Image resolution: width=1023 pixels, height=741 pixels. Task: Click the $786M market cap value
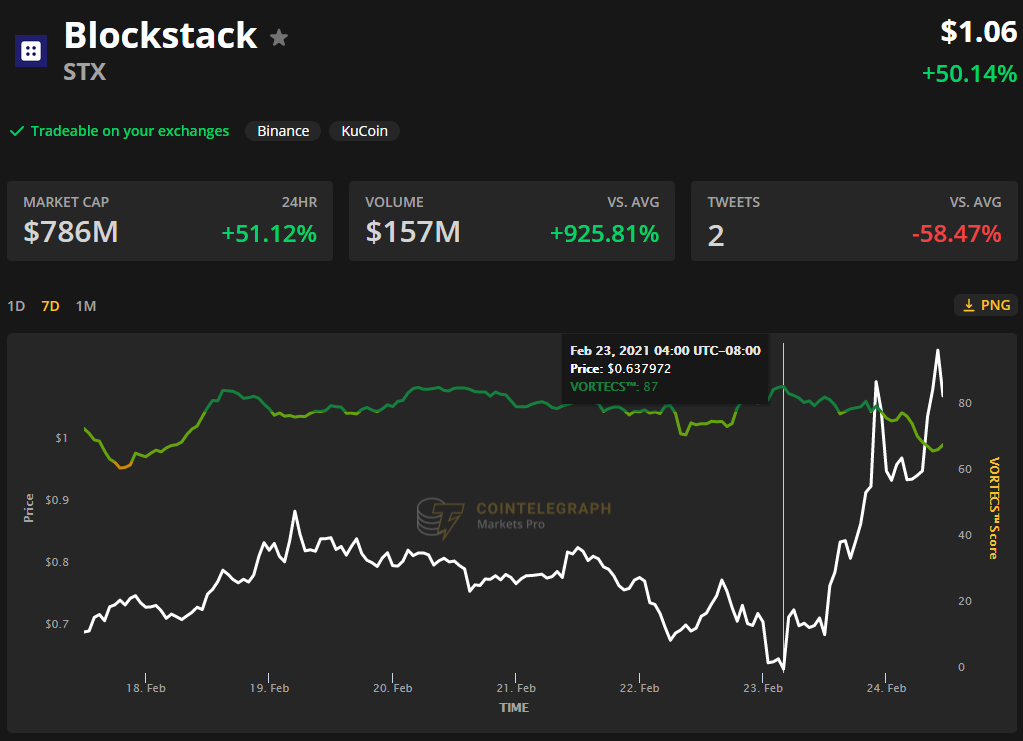[71, 232]
